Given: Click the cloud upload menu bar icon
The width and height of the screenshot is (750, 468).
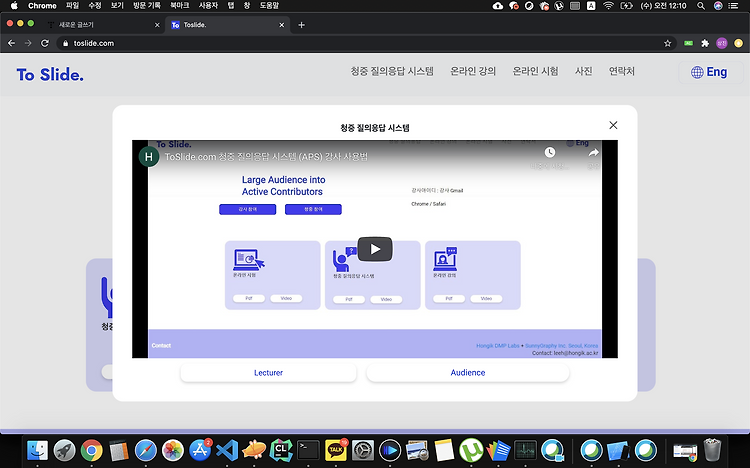Looking at the screenshot, I should [x=497, y=6].
